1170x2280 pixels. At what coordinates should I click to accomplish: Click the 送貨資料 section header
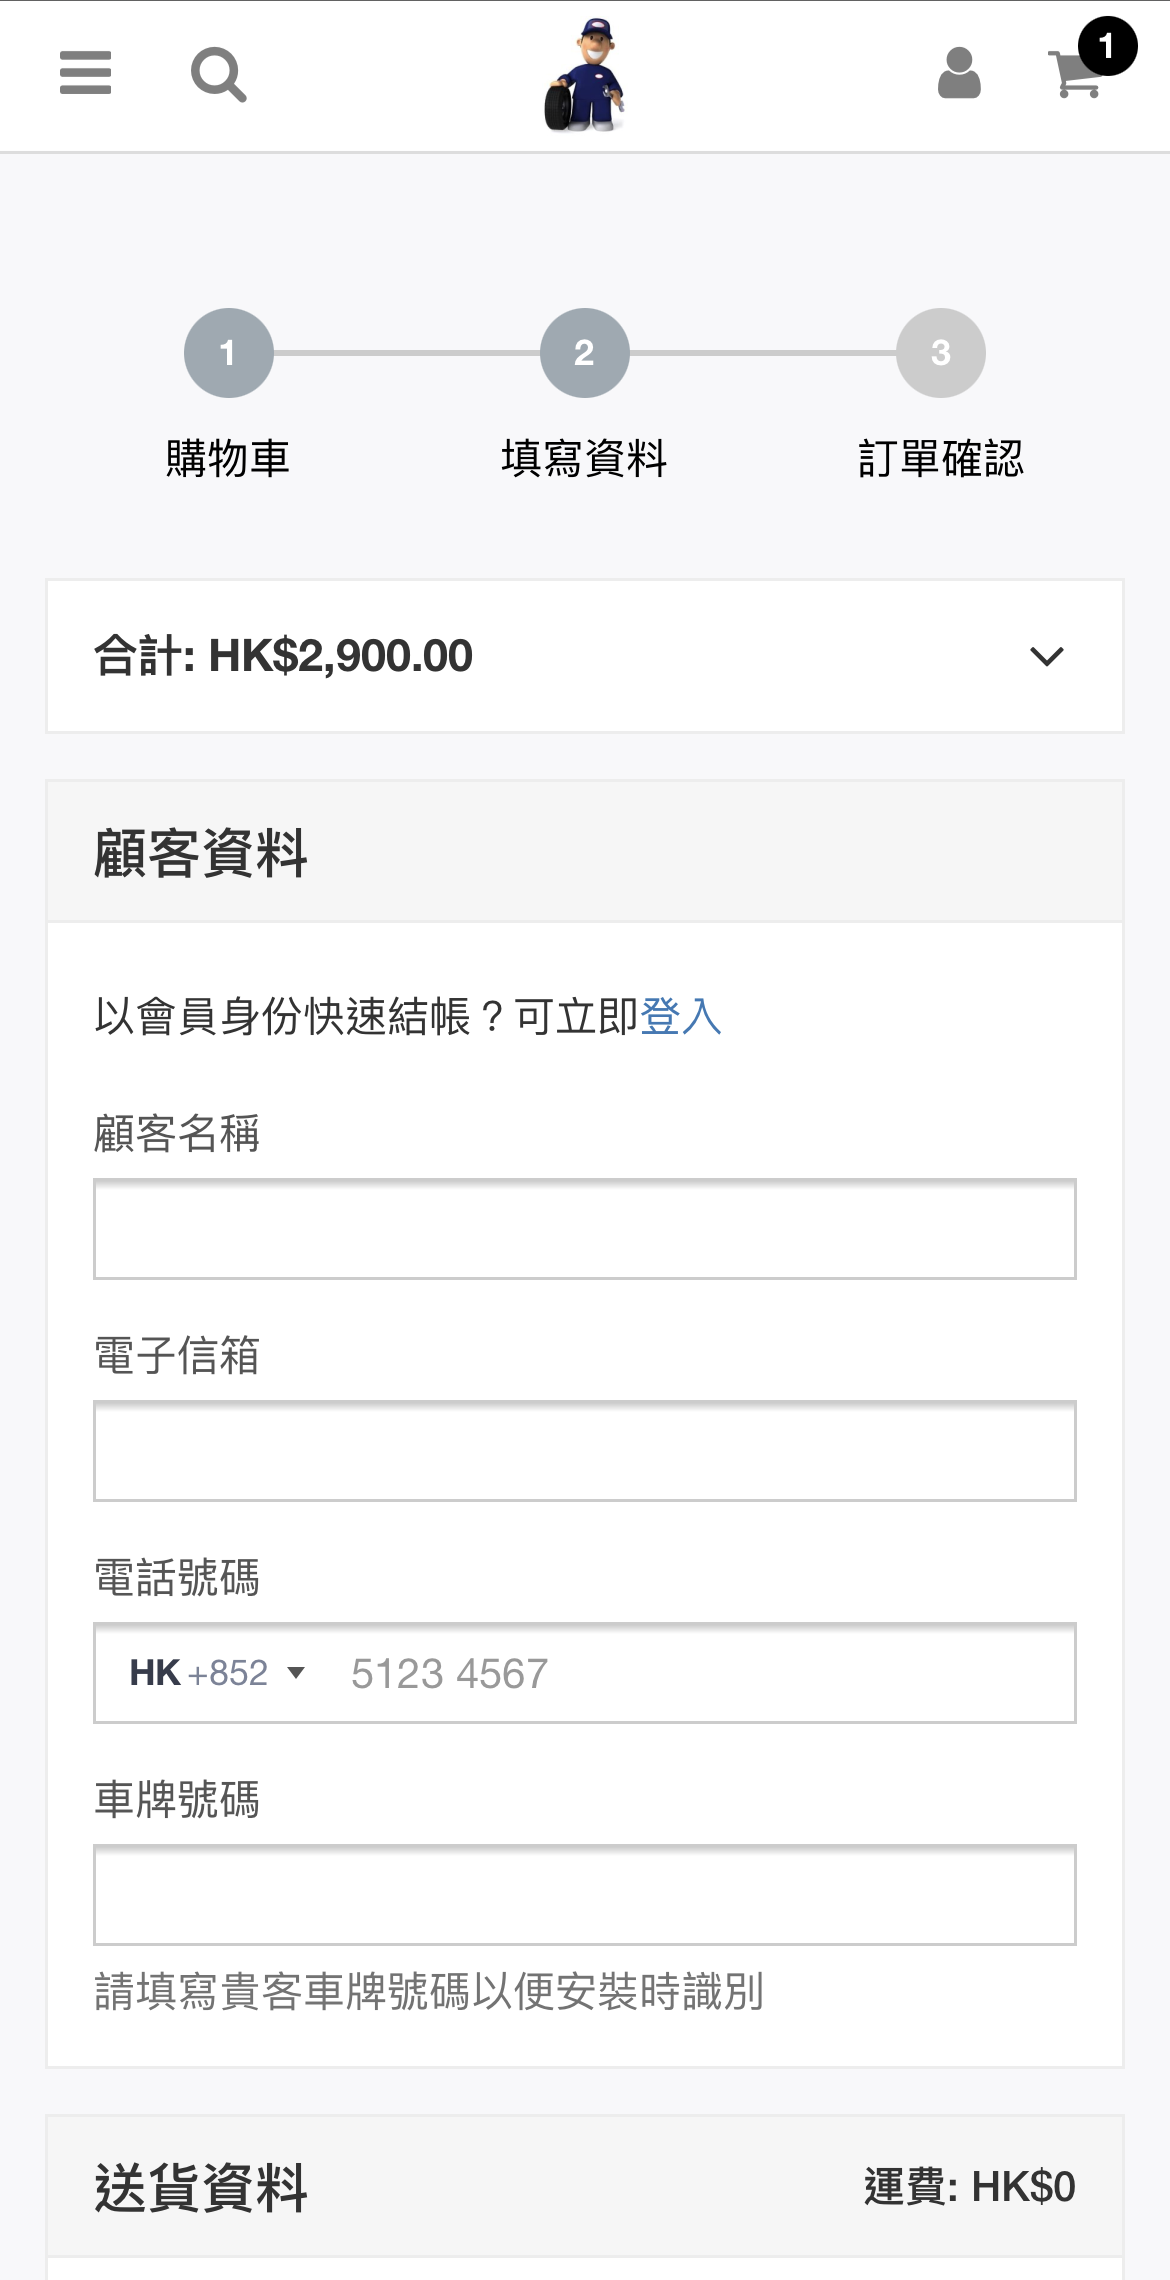[x=201, y=2187]
